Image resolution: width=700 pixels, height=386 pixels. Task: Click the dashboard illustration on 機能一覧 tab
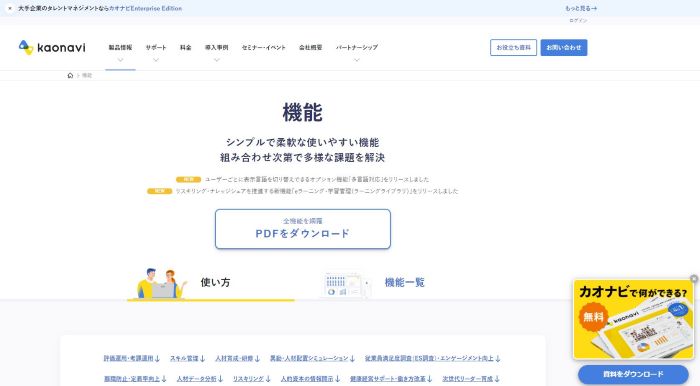(347, 285)
